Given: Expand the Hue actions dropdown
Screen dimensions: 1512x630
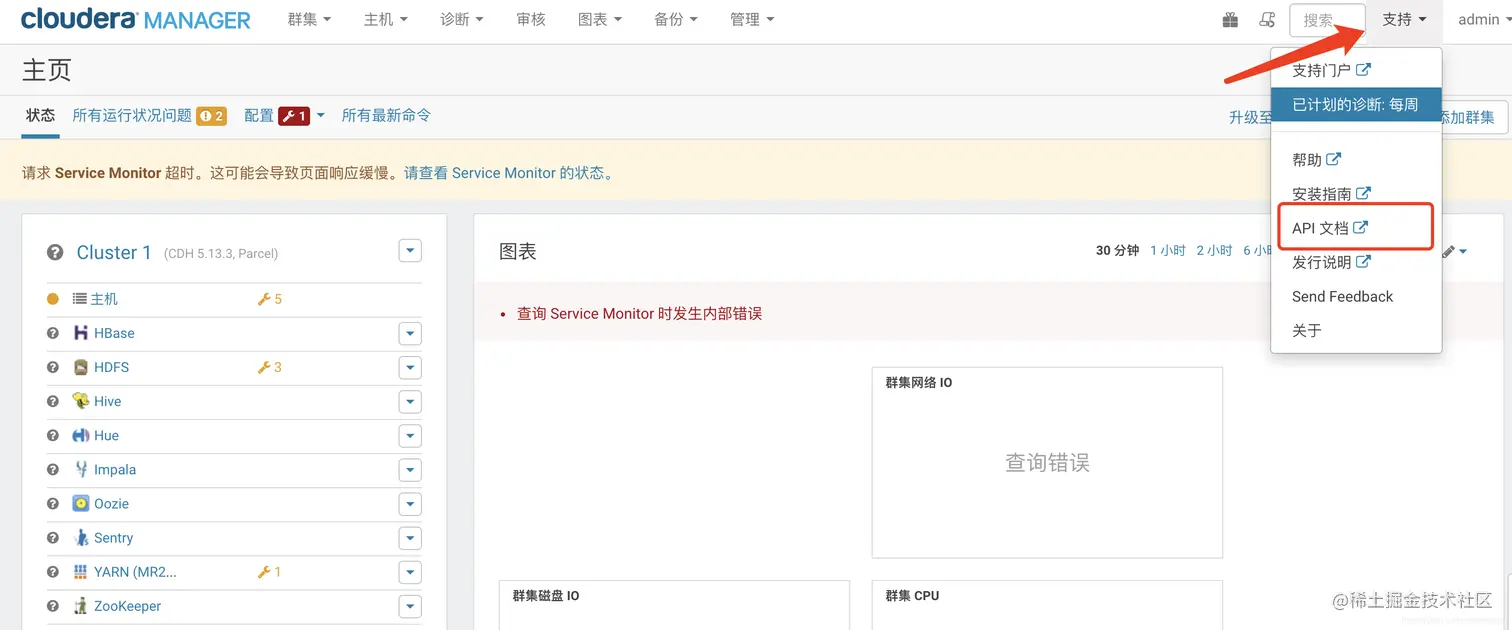Looking at the screenshot, I should (x=410, y=435).
